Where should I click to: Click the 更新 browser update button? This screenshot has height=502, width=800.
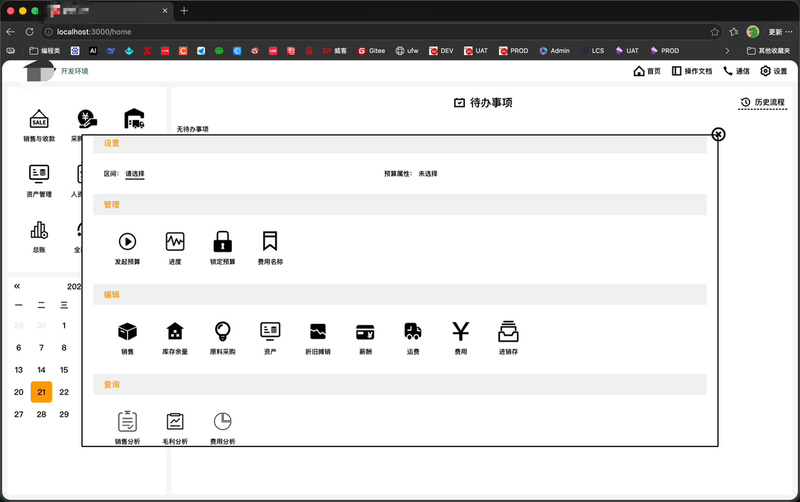coord(781,32)
